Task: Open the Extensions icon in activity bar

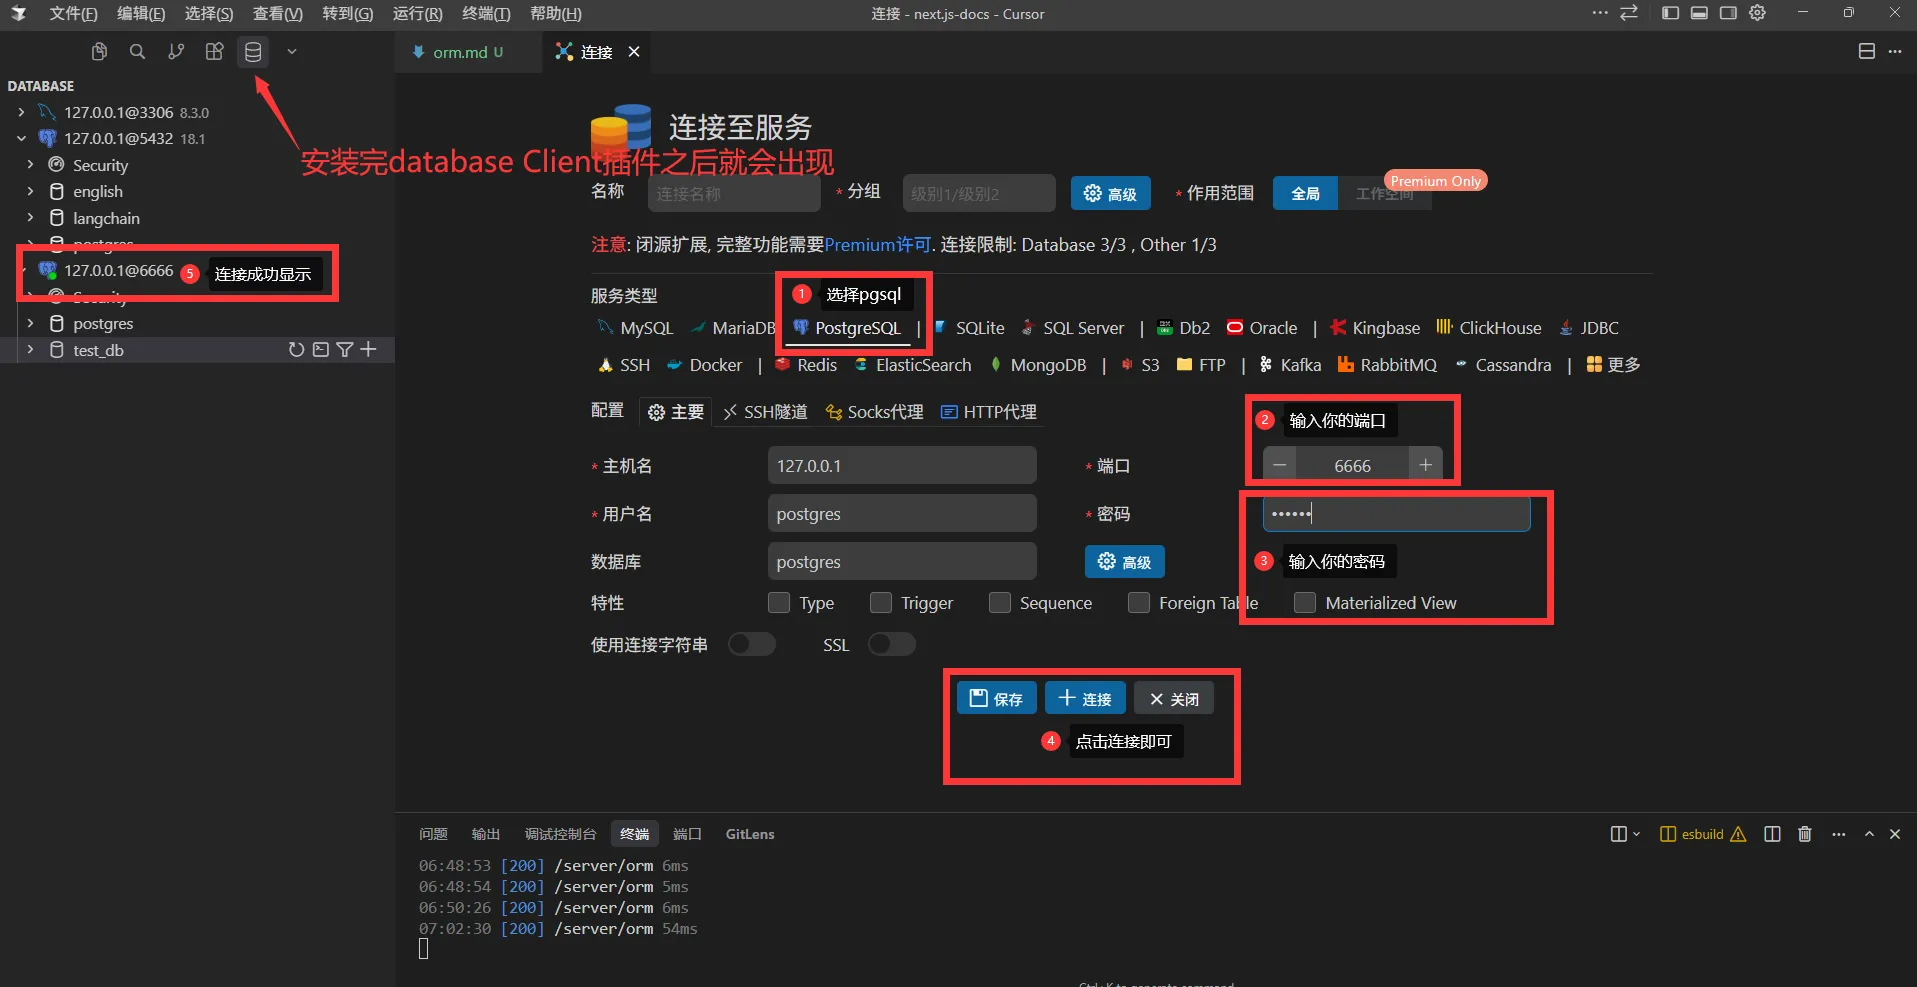Action: tap(214, 52)
